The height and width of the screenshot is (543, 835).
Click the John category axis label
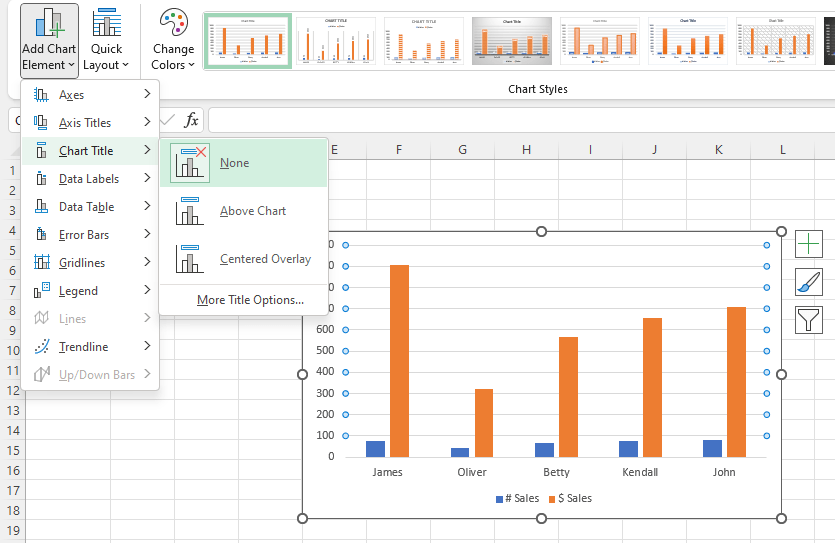724,472
